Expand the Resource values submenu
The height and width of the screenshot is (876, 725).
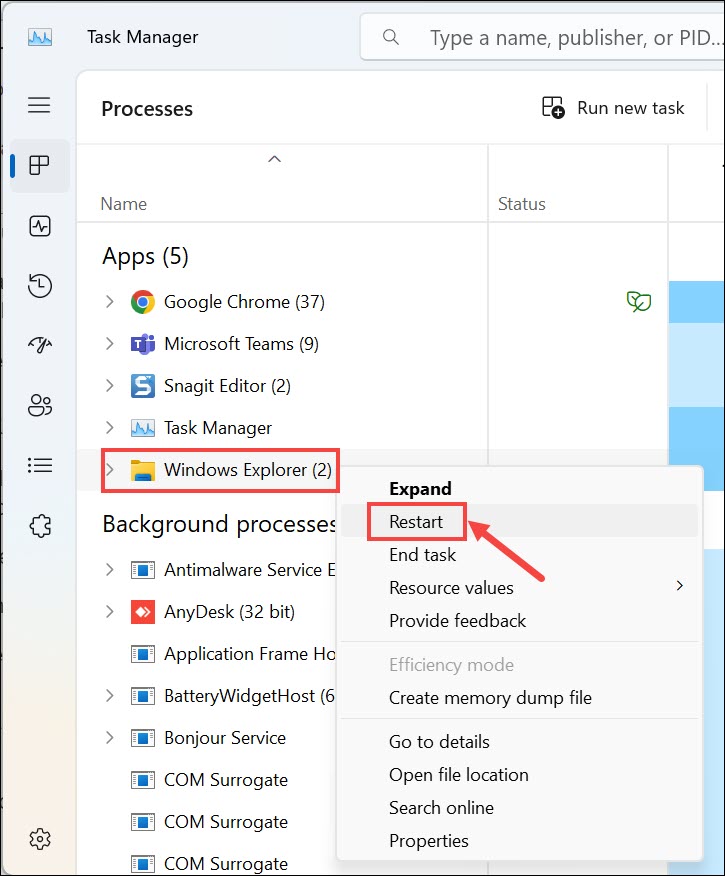tap(450, 587)
